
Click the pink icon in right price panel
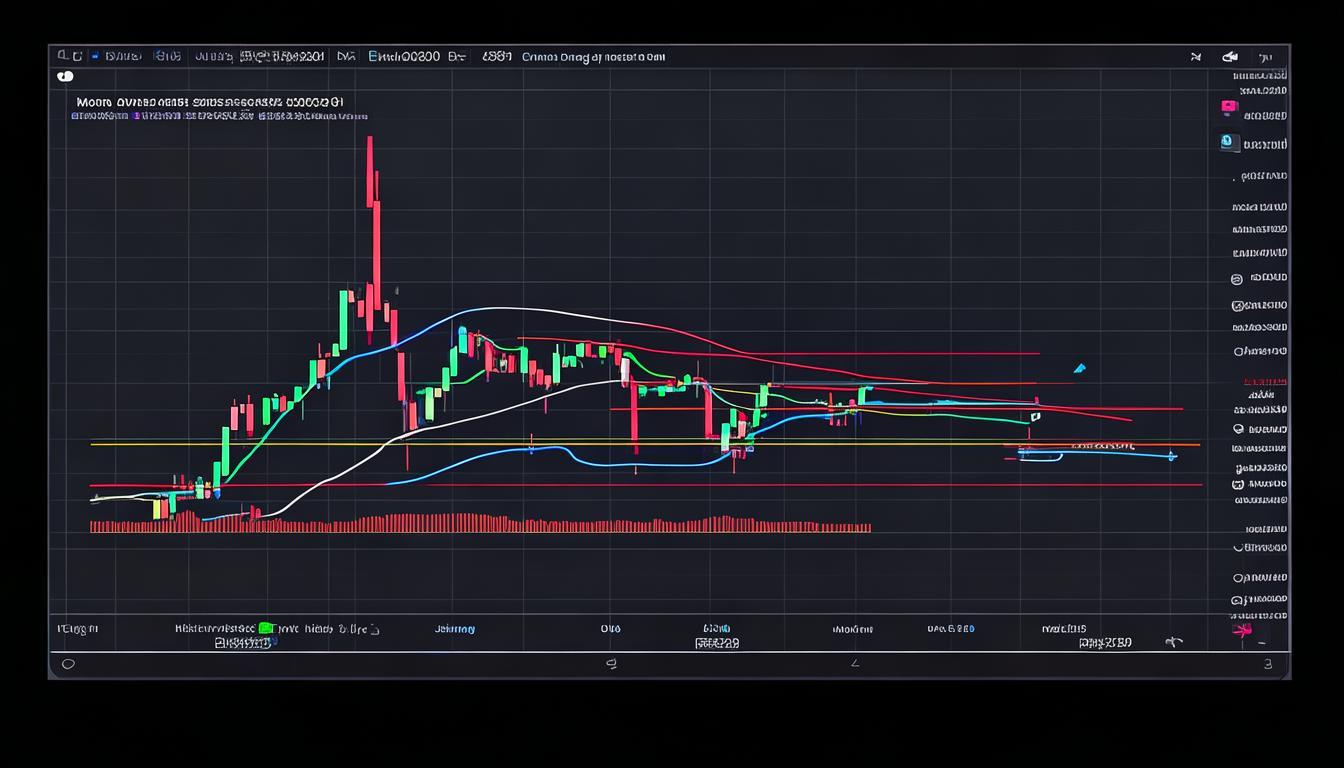[1229, 108]
